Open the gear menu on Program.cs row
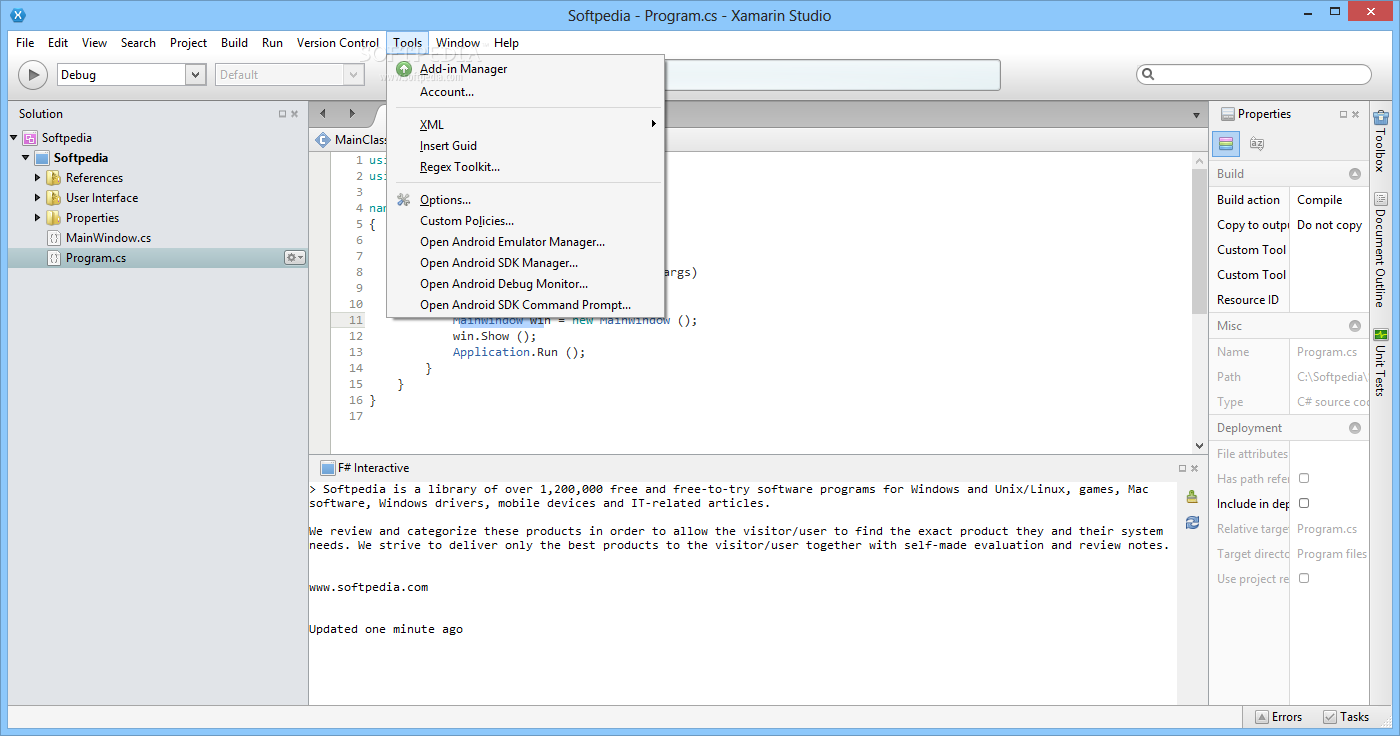 coord(295,258)
